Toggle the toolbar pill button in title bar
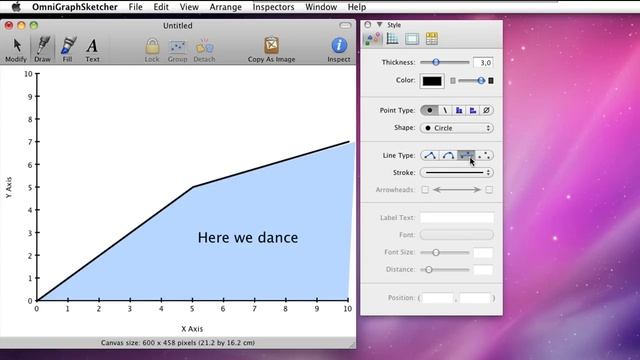The image size is (640, 360). click(345, 25)
